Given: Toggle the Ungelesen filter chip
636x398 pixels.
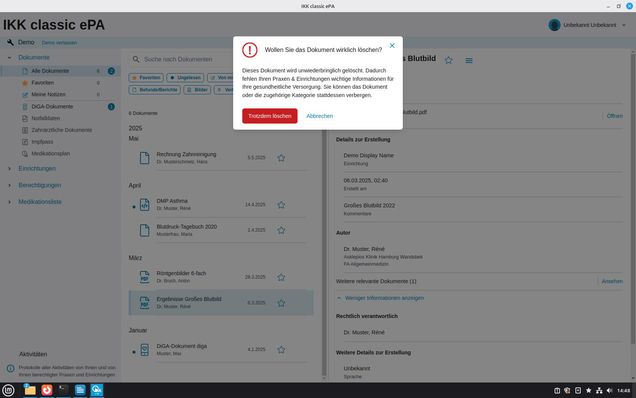Looking at the screenshot, I should 185,77.
